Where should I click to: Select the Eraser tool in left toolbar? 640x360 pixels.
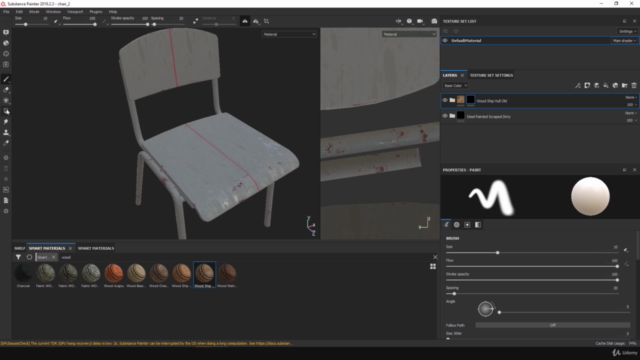pos(6,90)
